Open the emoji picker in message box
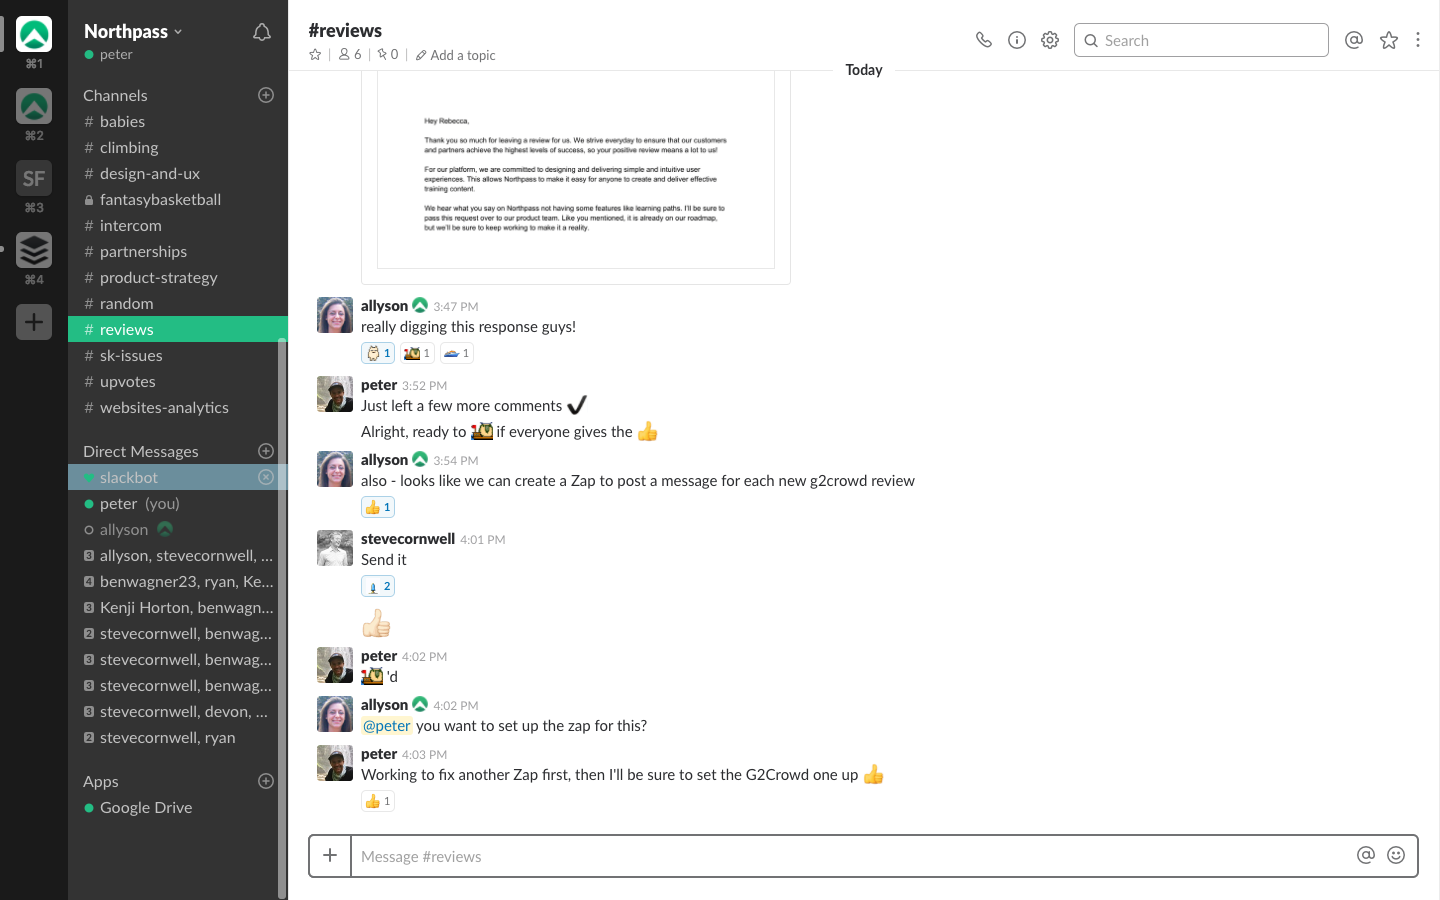 click(1396, 855)
